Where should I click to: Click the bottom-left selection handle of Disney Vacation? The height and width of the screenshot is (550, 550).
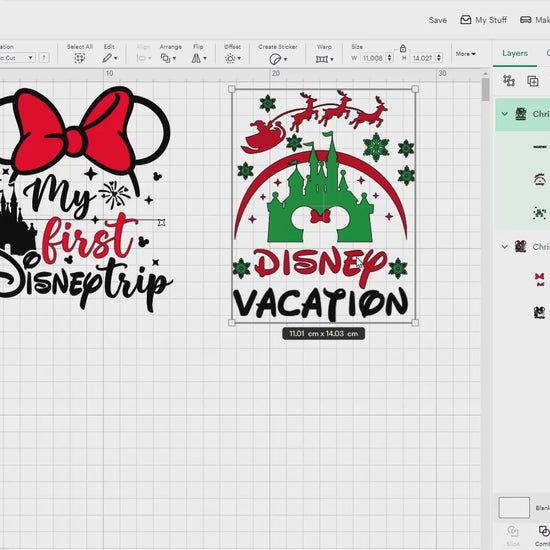(232, 323)
